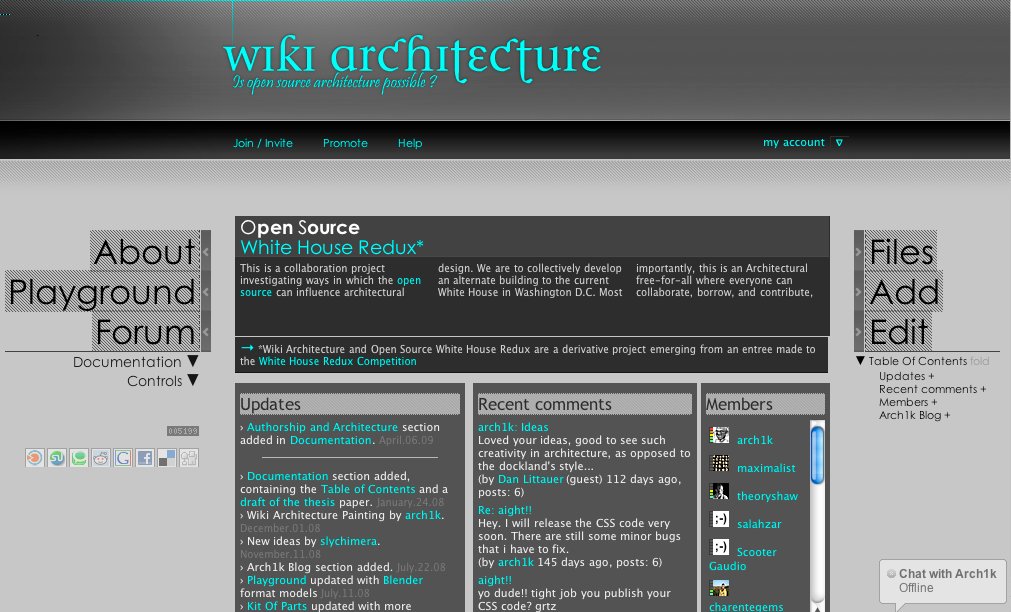1011x612 pixels.
Task: Go to the Forum section
Action: coord(146,332)
